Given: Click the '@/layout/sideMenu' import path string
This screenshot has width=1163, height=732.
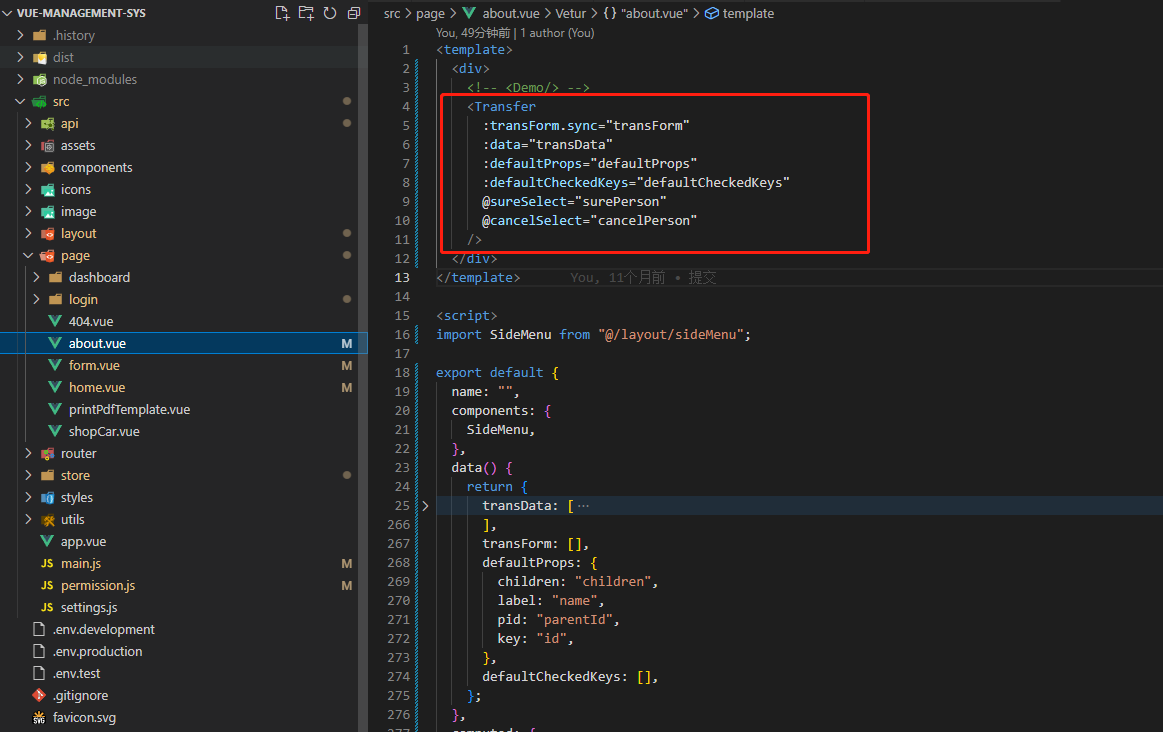Looking at the screenshot, I should click(x=671, y=334).
